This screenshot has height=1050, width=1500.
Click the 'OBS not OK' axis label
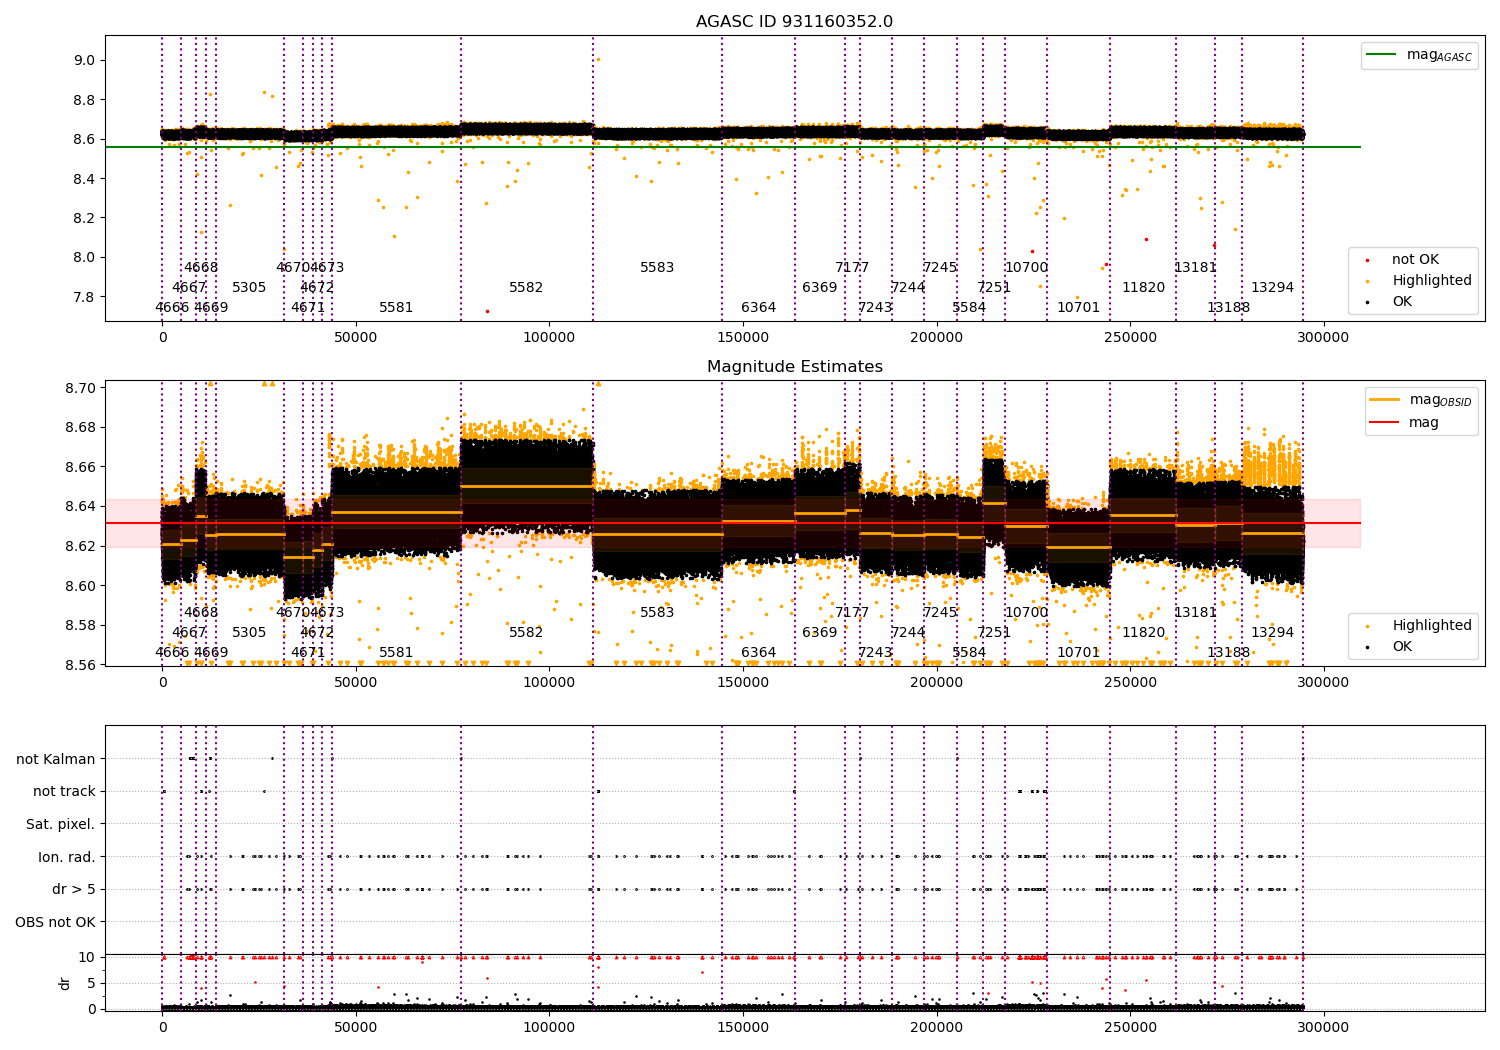56,922
